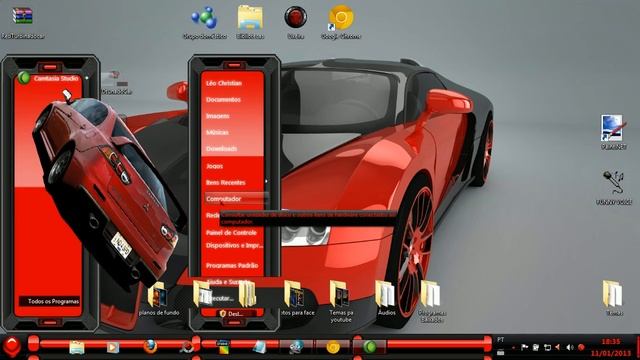Open the round red button desktop icon
Screen dimensions: 640x360
click(296, 17)
